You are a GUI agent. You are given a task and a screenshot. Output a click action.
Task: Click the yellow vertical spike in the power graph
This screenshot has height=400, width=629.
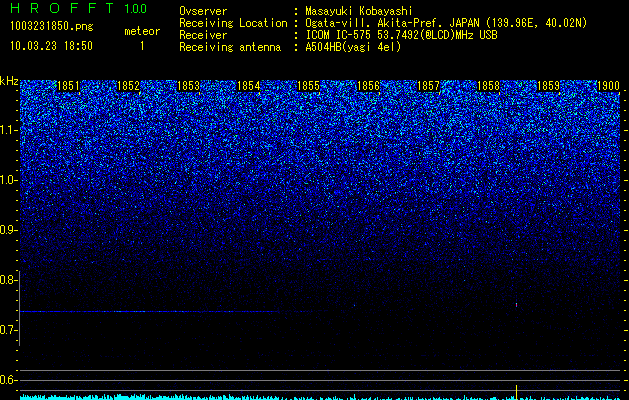click(516, 391)
